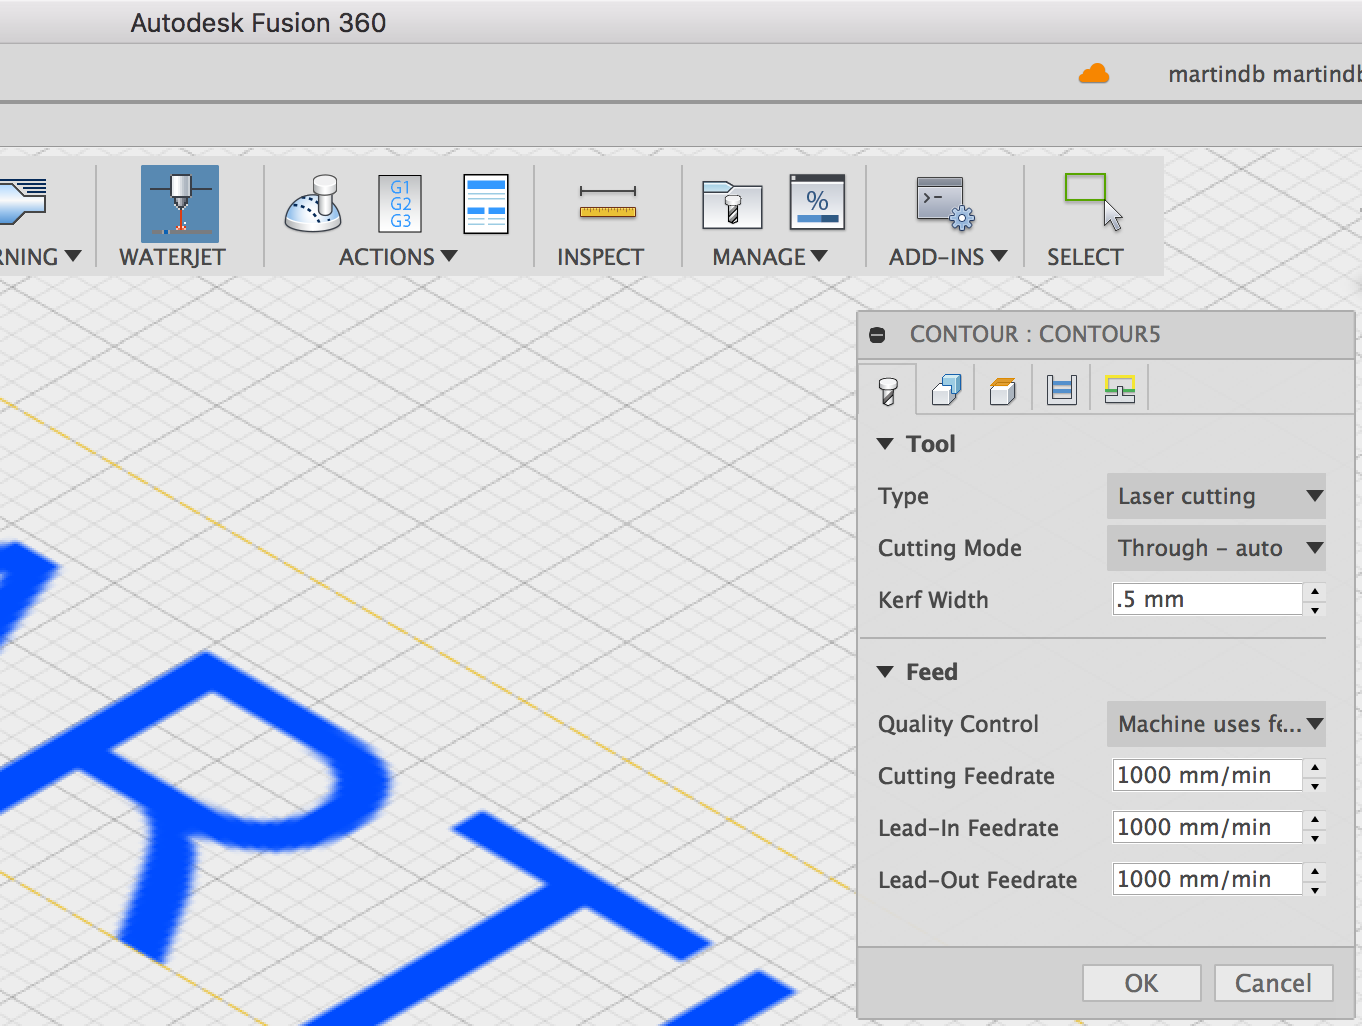Increase Cutting Feedrate with up stepper arrow
Viewport: 1362px width, 1026px height.
point(1315,767)
